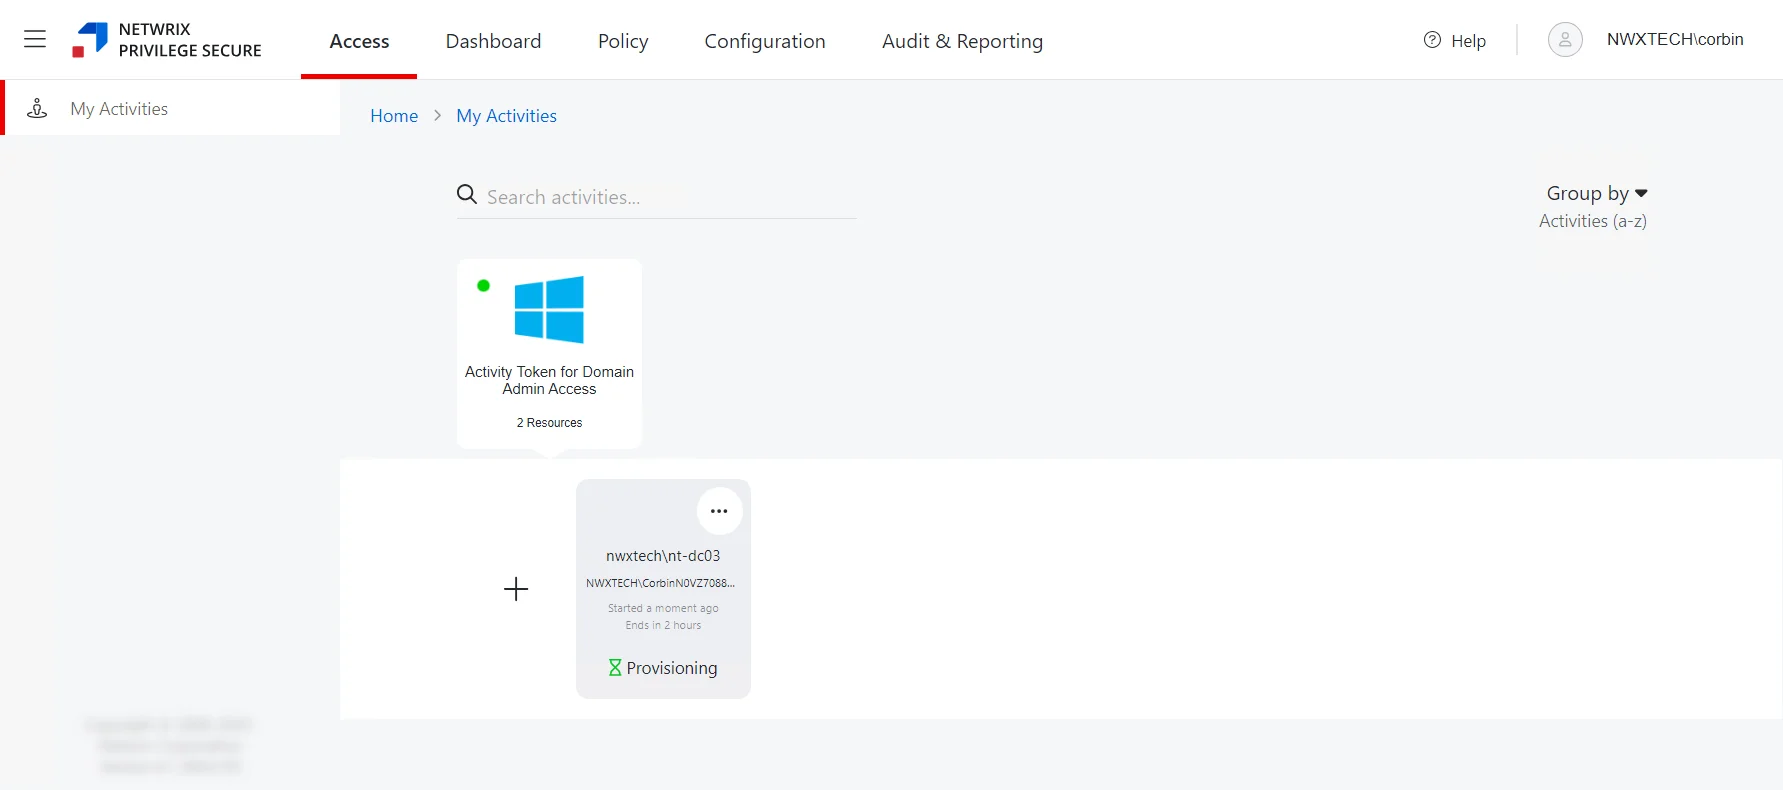Expand the Group by dropdown
The width and height of the screenshot is (1783, 790).
coord(1596,193)
